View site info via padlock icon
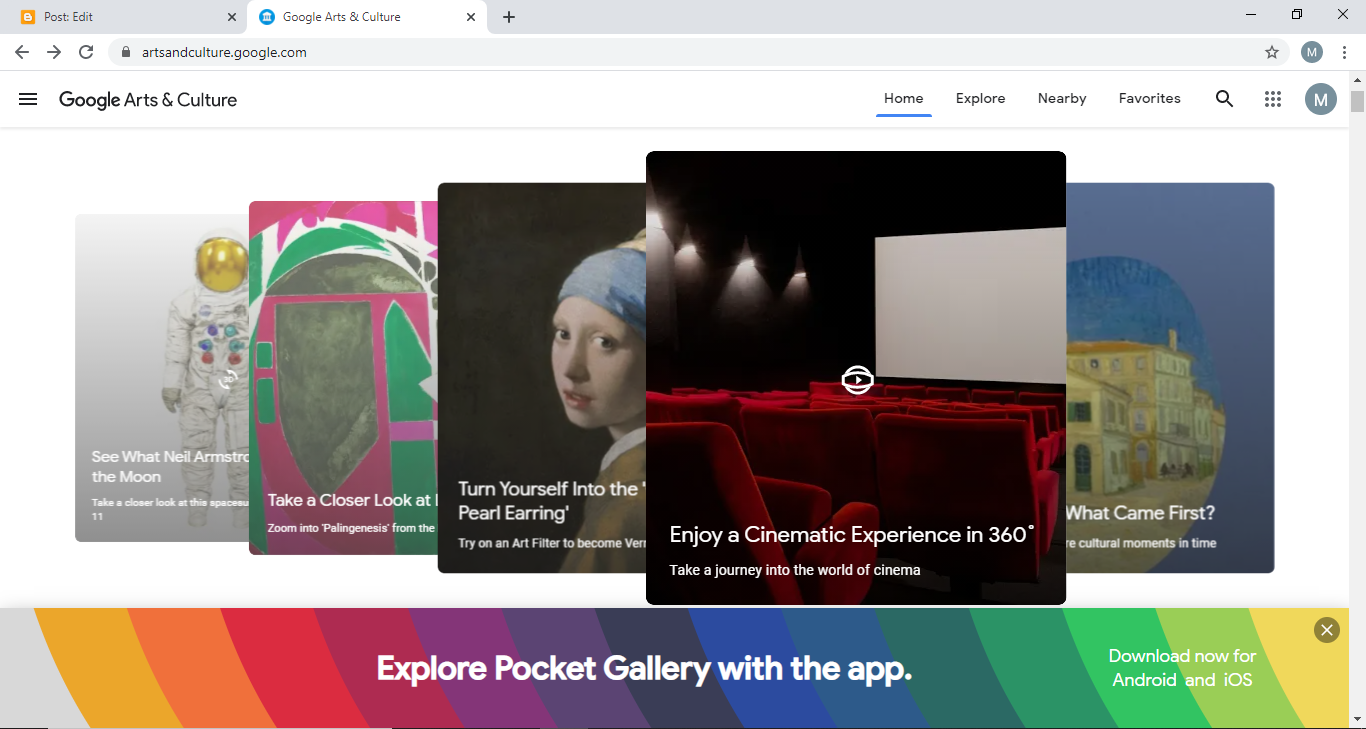The image size is (1366, 729). (125, 52)
